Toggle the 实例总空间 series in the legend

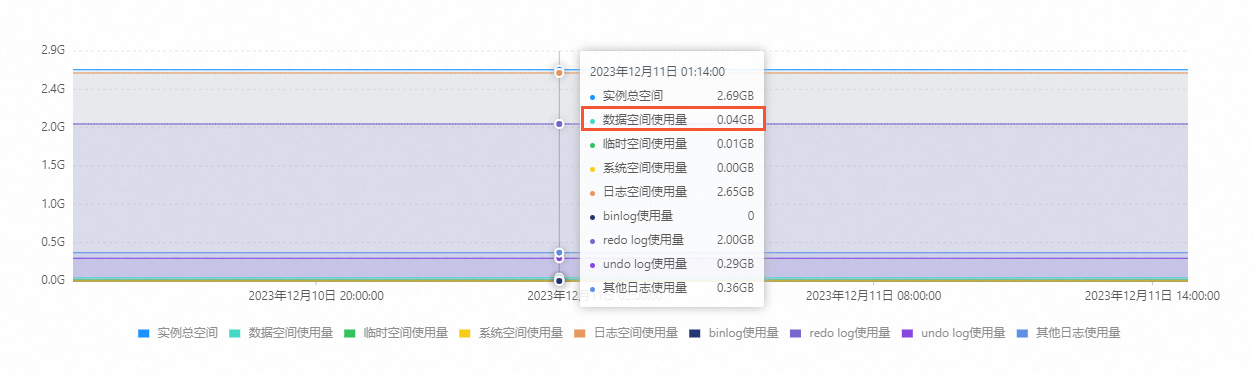point(177,333)
